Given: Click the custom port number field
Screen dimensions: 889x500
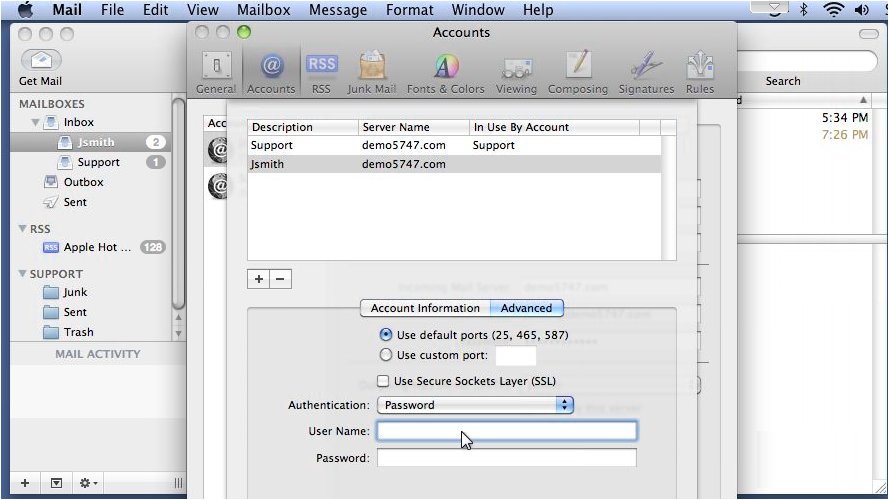Looking at the screenshot, I should point(515,355).
